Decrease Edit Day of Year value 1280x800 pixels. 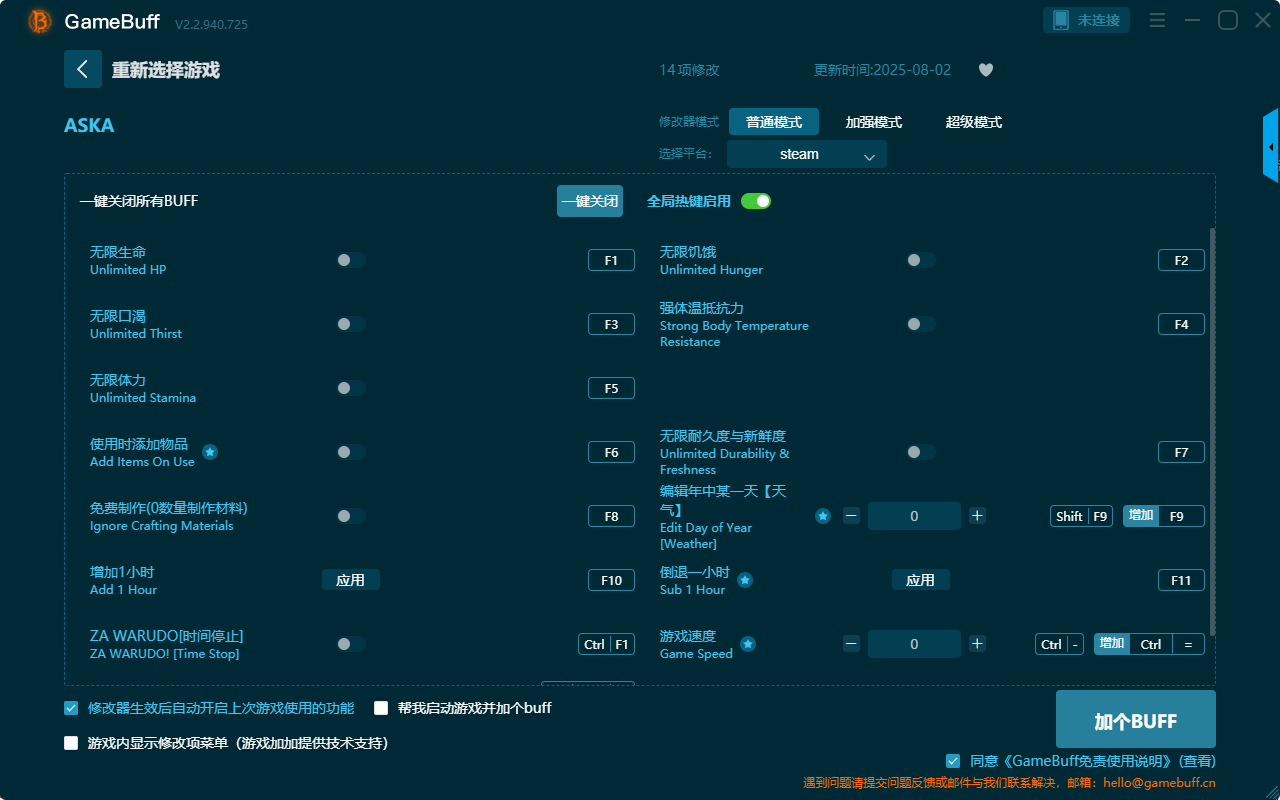(x=851, y=516)
